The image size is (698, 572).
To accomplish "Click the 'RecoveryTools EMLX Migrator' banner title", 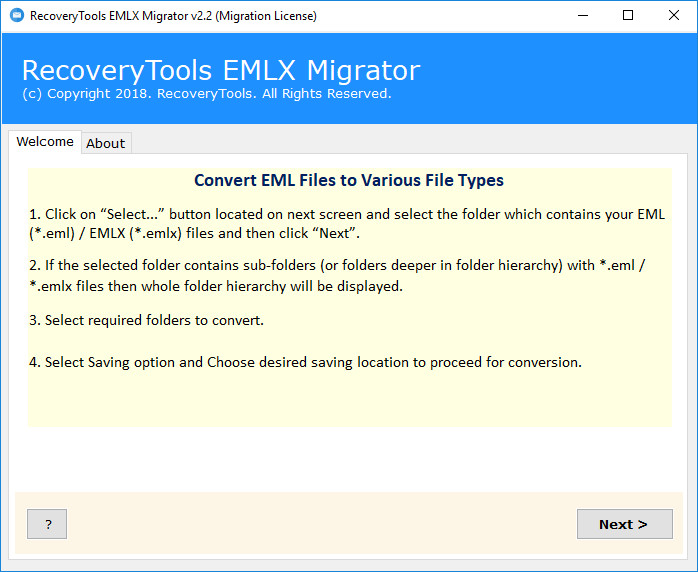I will click(x=221, y=70).
